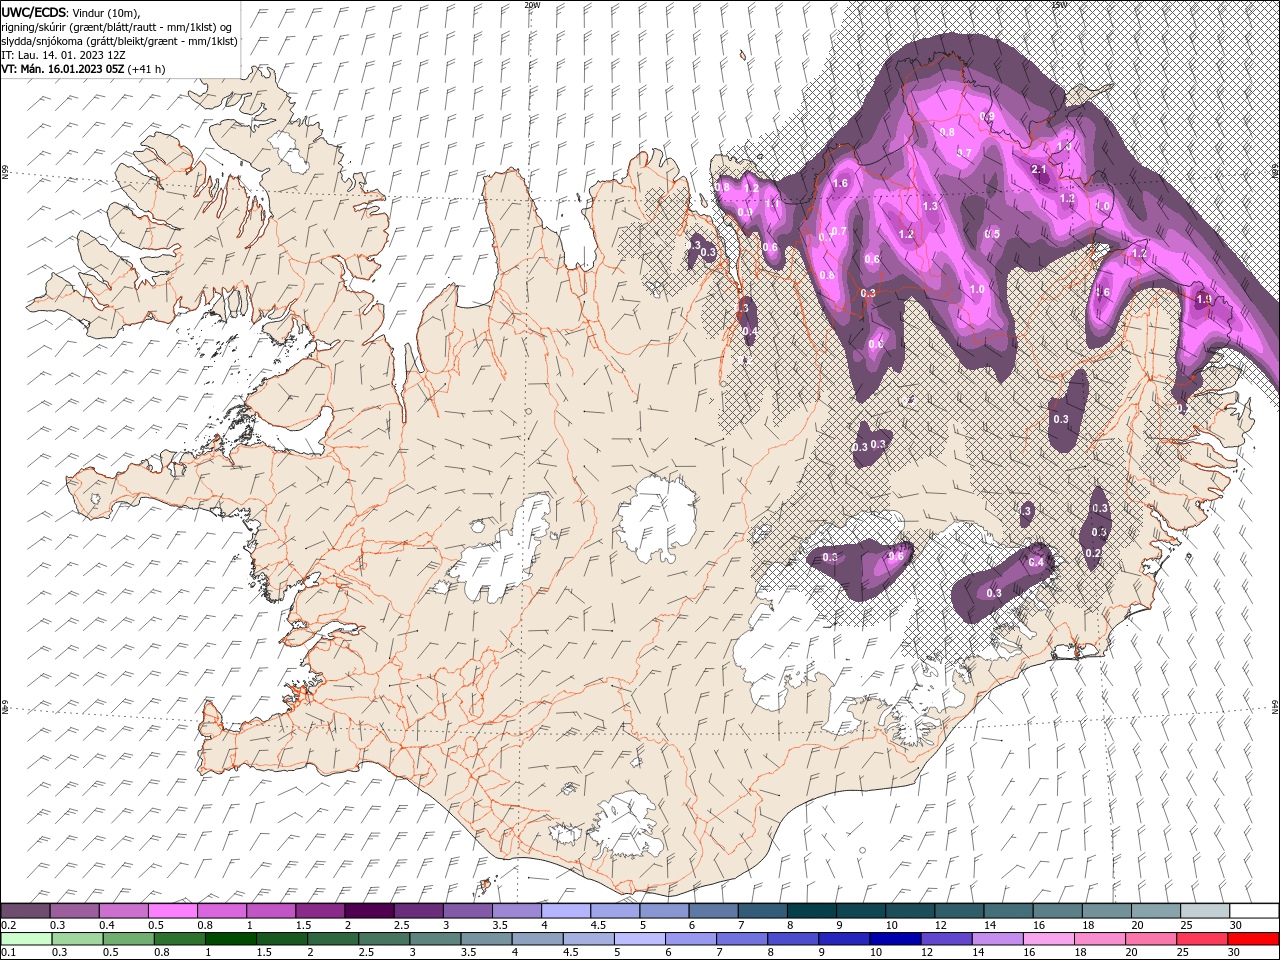The height and width of the screenshot is (960, 1280).
Task: Pick the darkest purple 2 snow legend swatch
Action: pyautogui.click(x=369, y=911)
